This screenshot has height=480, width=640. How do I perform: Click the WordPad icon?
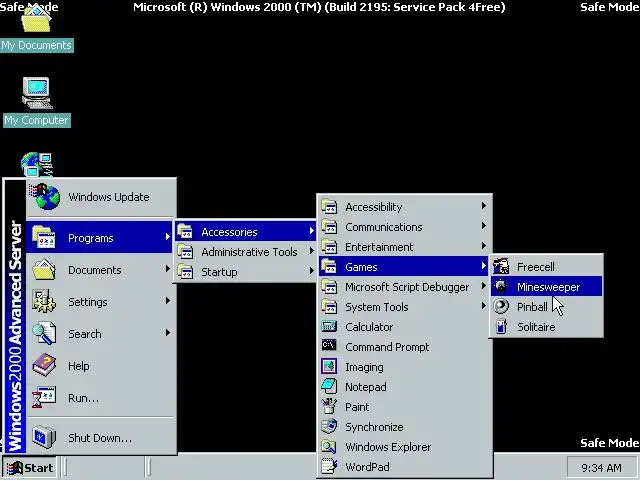329,466
